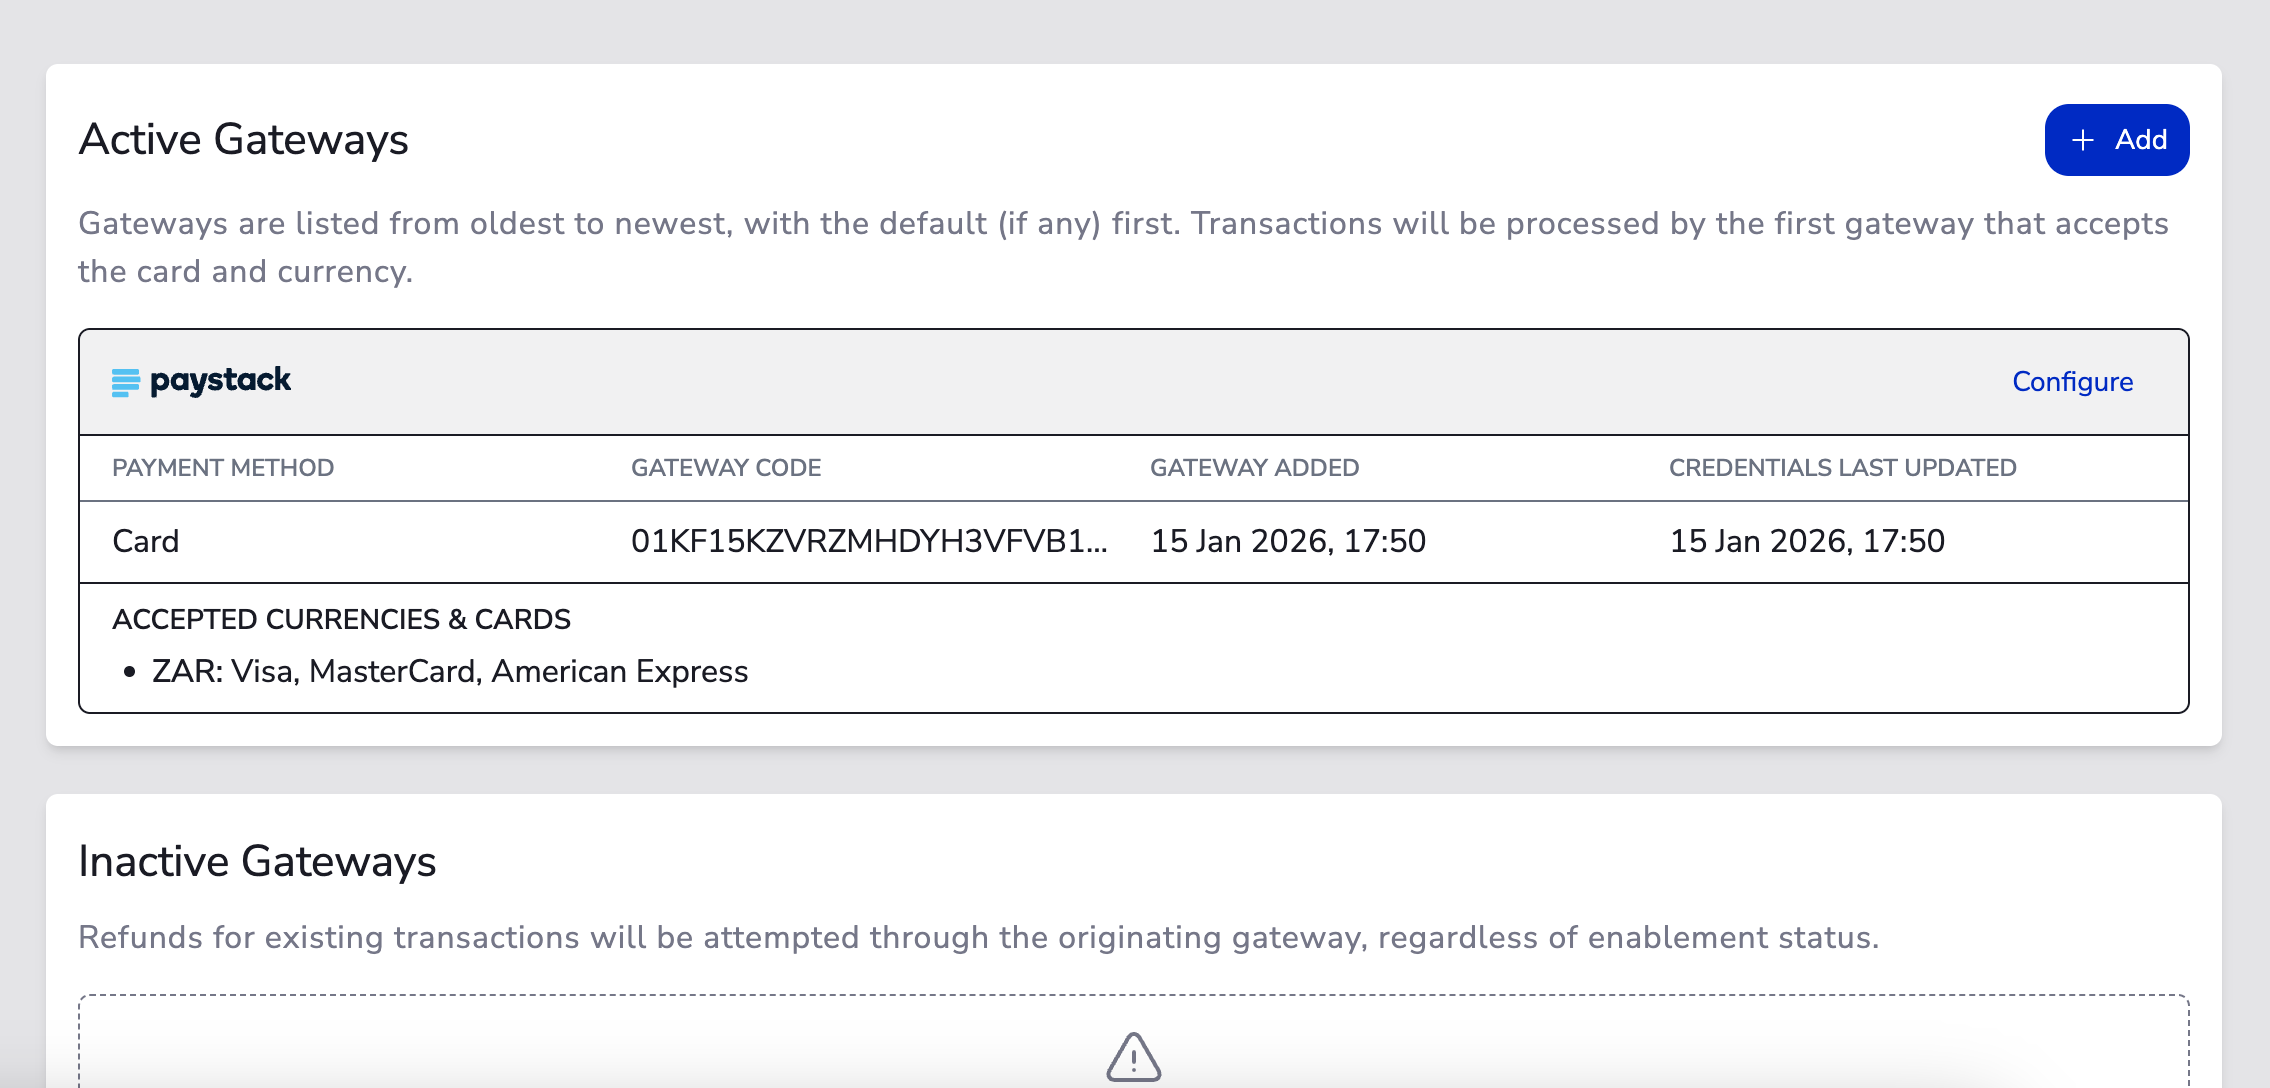Viewport: 2270px width, 1088px height.
Task: Open the Configure link for Paystack
Action: pos(2072,382)
